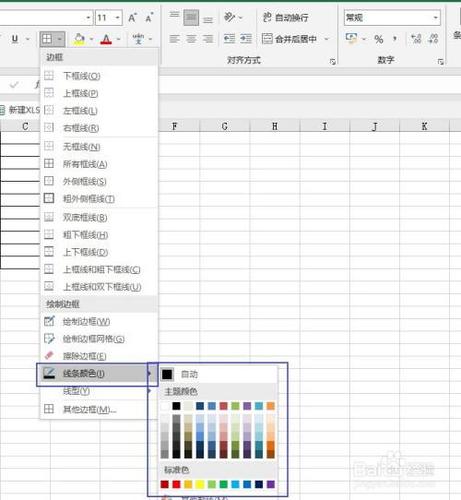Choose 上框线(P) top border
The width and height of the screenshot is (461, 500).
pyautogui.click(x=99, y=93)
